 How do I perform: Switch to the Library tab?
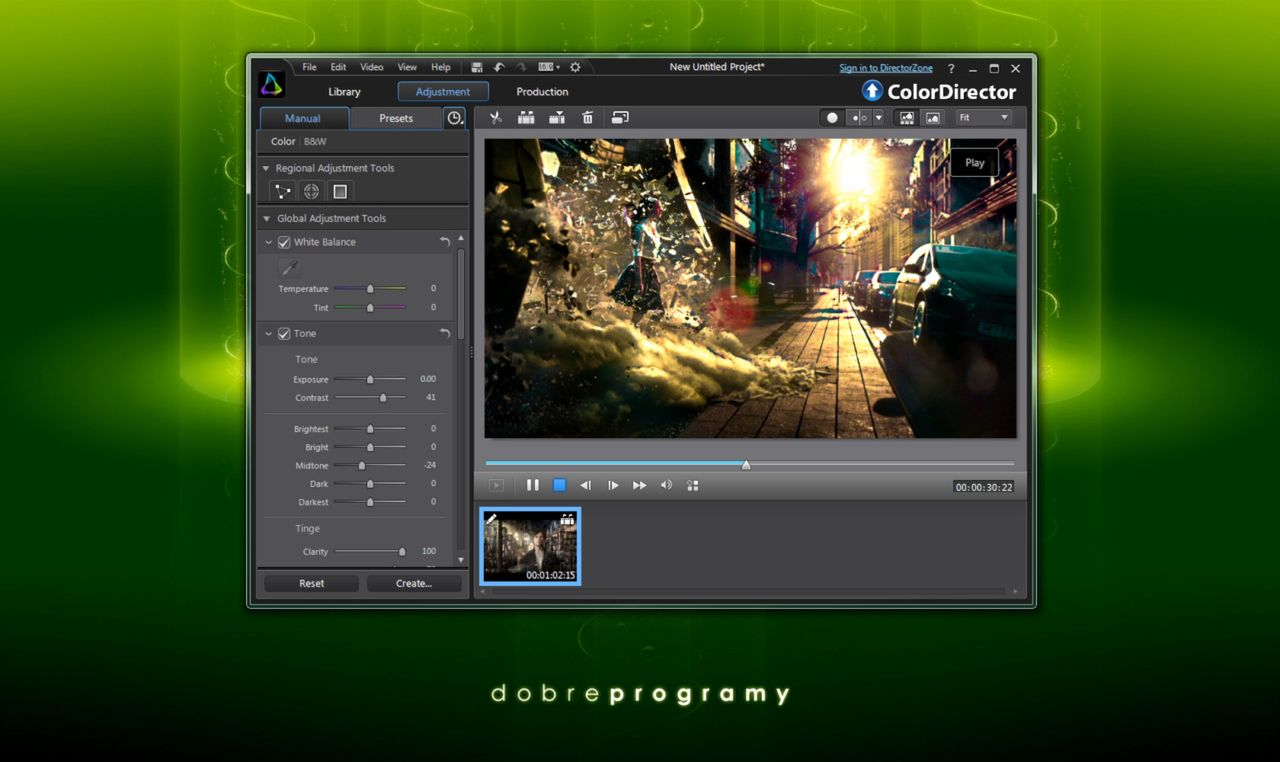(345, 92)
